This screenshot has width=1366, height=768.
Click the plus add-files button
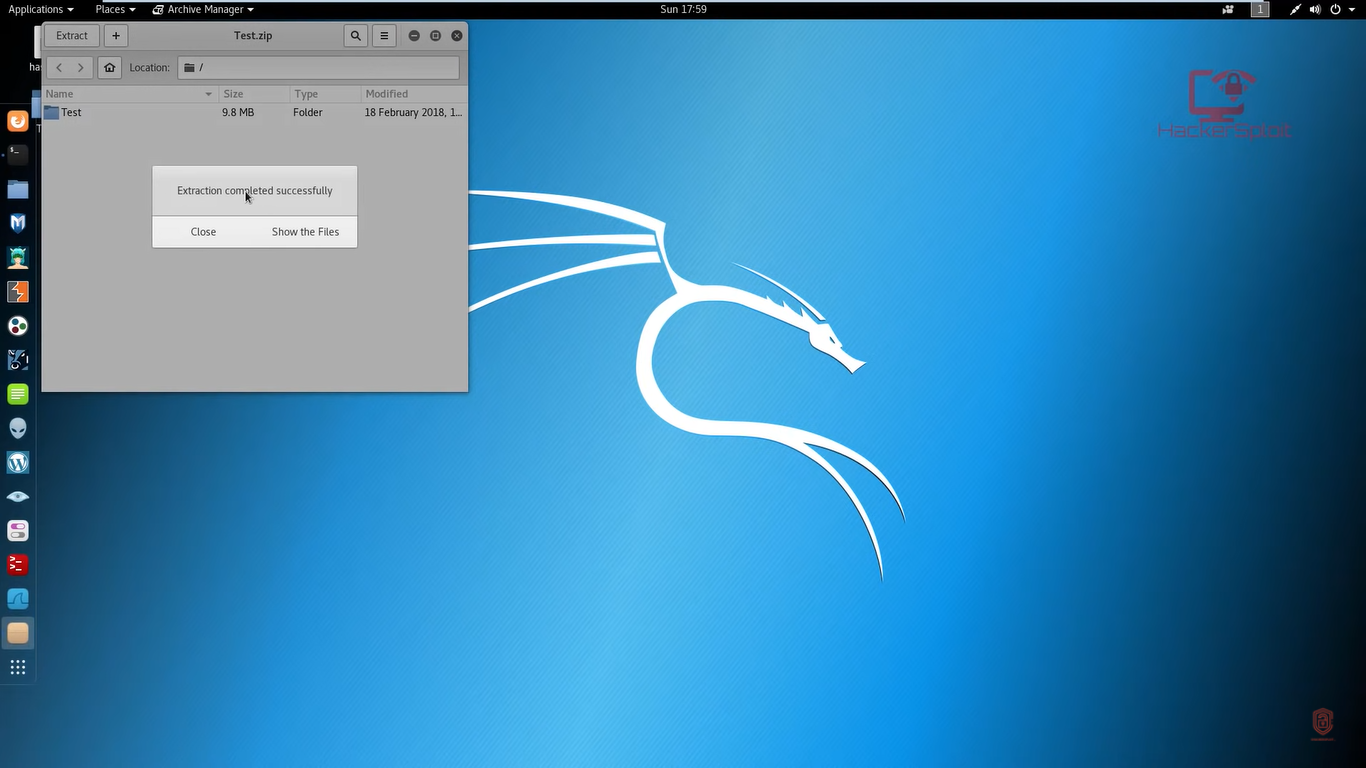[116, 36]
